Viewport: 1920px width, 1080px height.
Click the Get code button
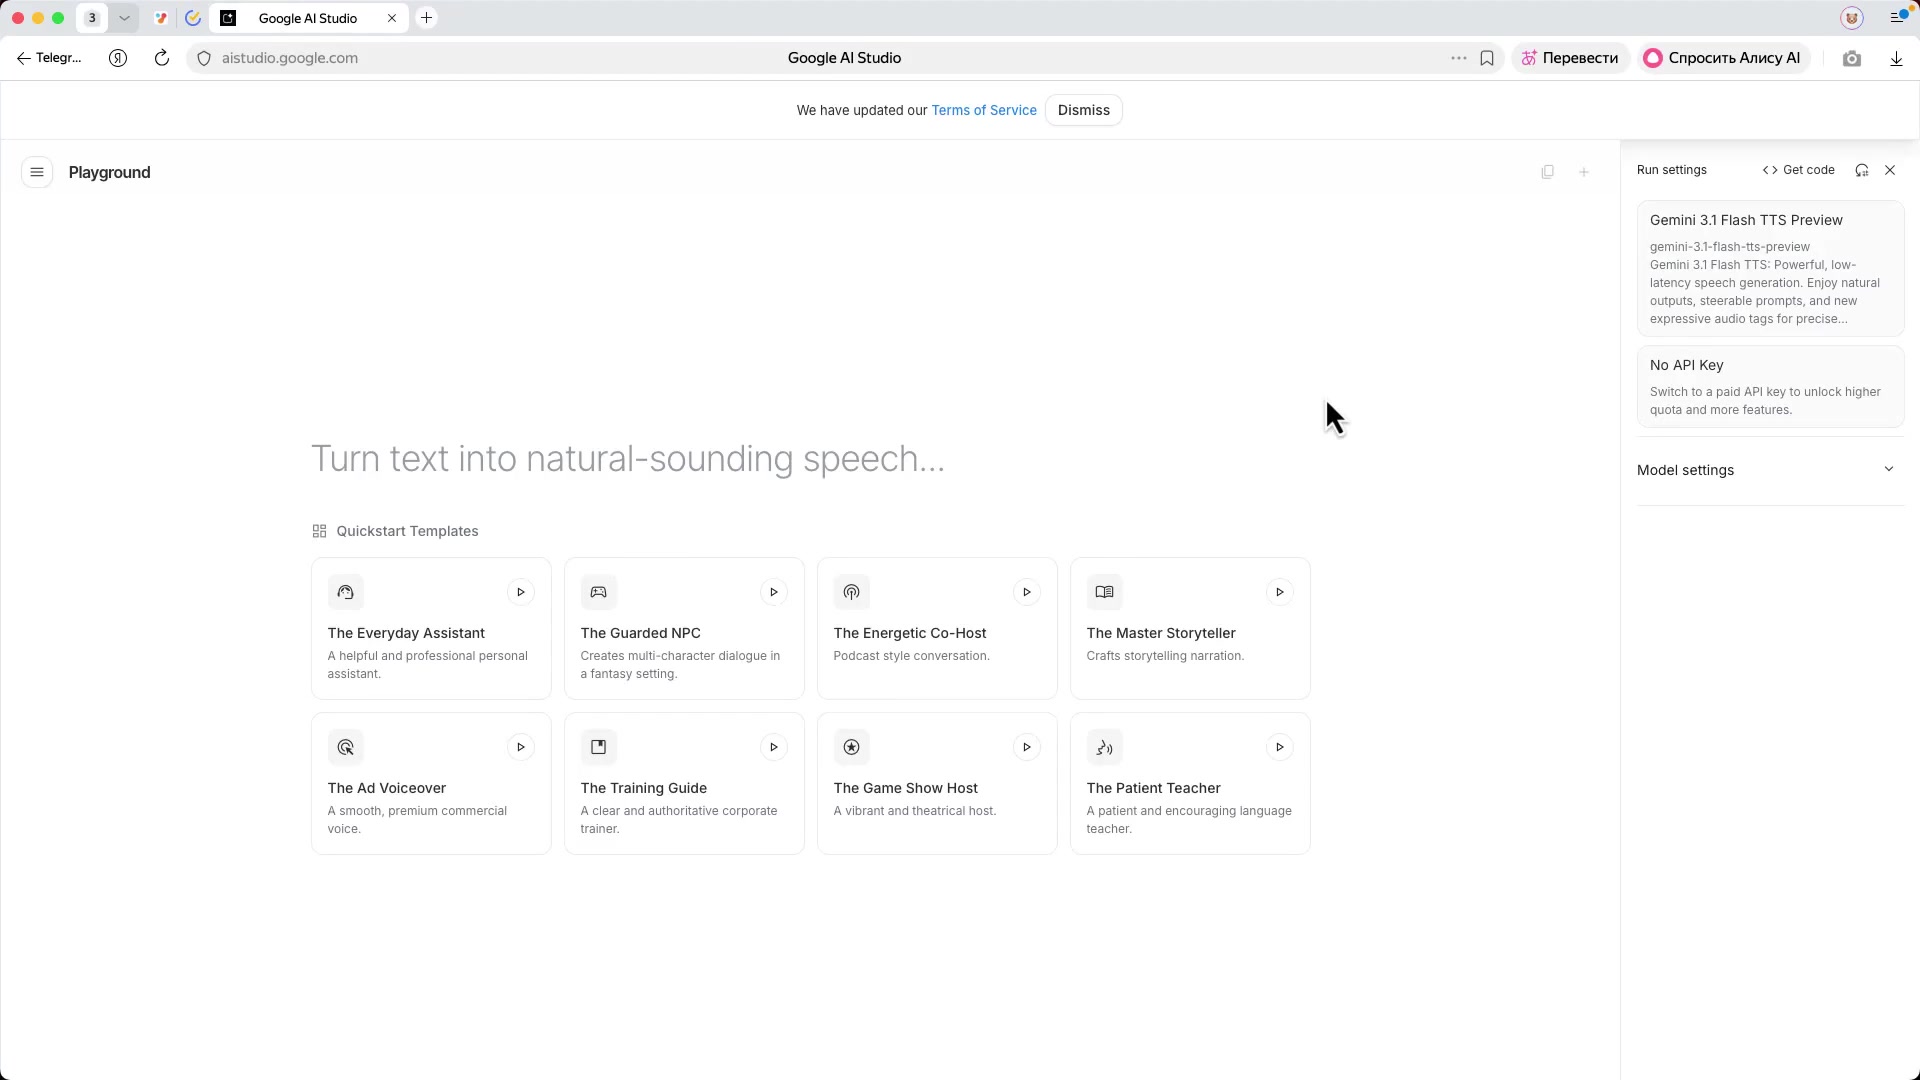(x=1798, y=170)
